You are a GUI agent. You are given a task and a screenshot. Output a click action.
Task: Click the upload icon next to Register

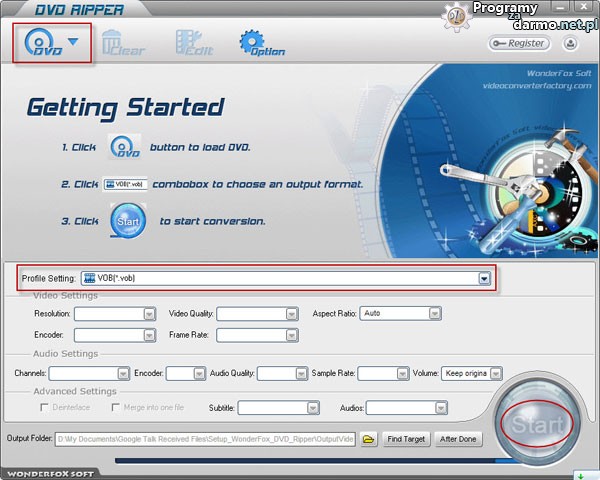(570, 43)
